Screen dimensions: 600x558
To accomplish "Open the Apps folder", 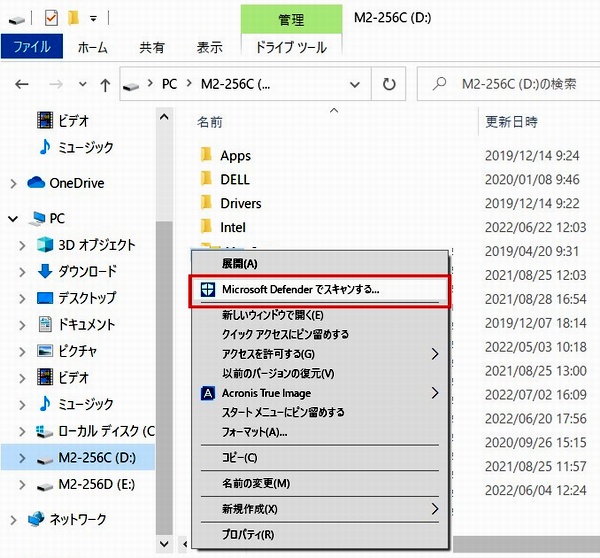I will point(226,155).
